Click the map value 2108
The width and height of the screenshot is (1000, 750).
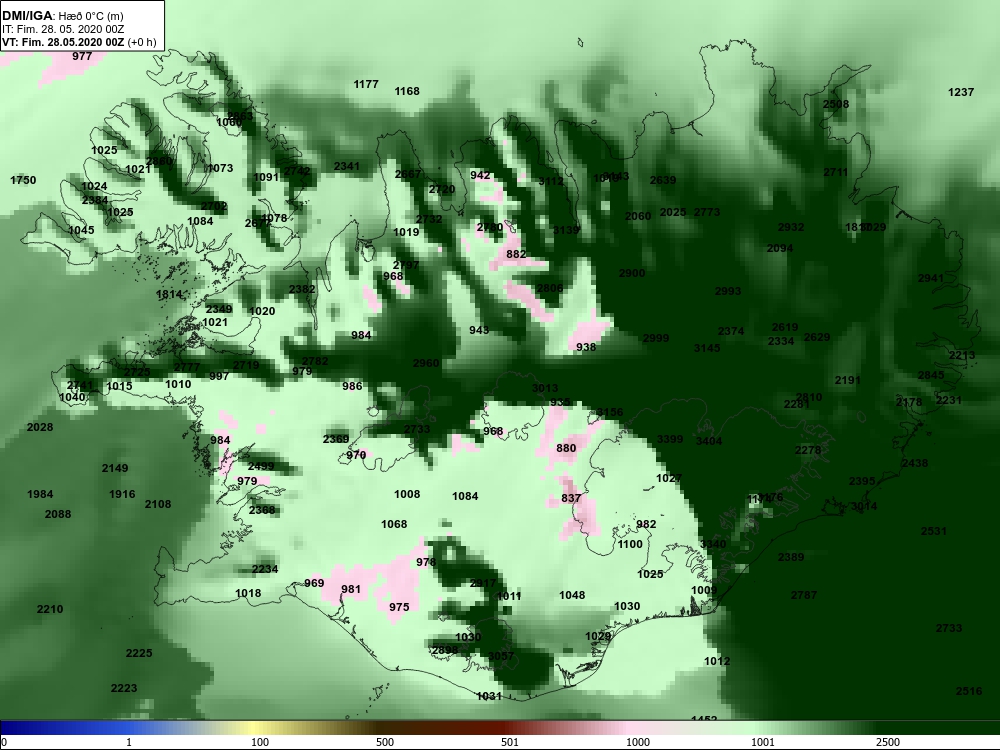pos(158,504)
